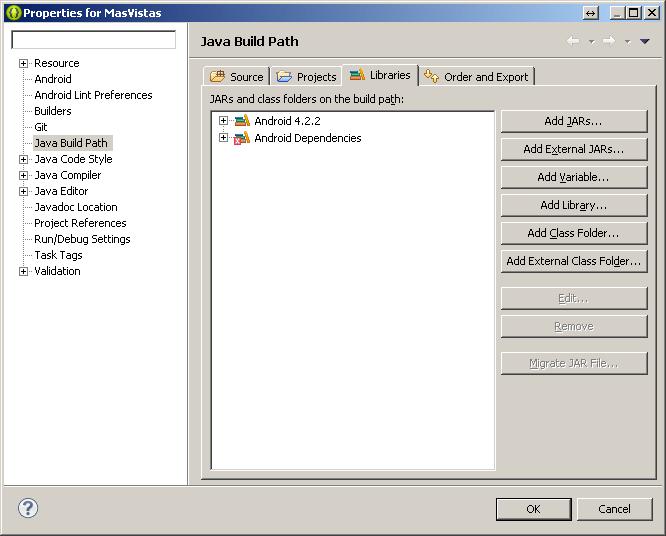
Task: Select Javadoc Location item
Action: pos(76,207)
